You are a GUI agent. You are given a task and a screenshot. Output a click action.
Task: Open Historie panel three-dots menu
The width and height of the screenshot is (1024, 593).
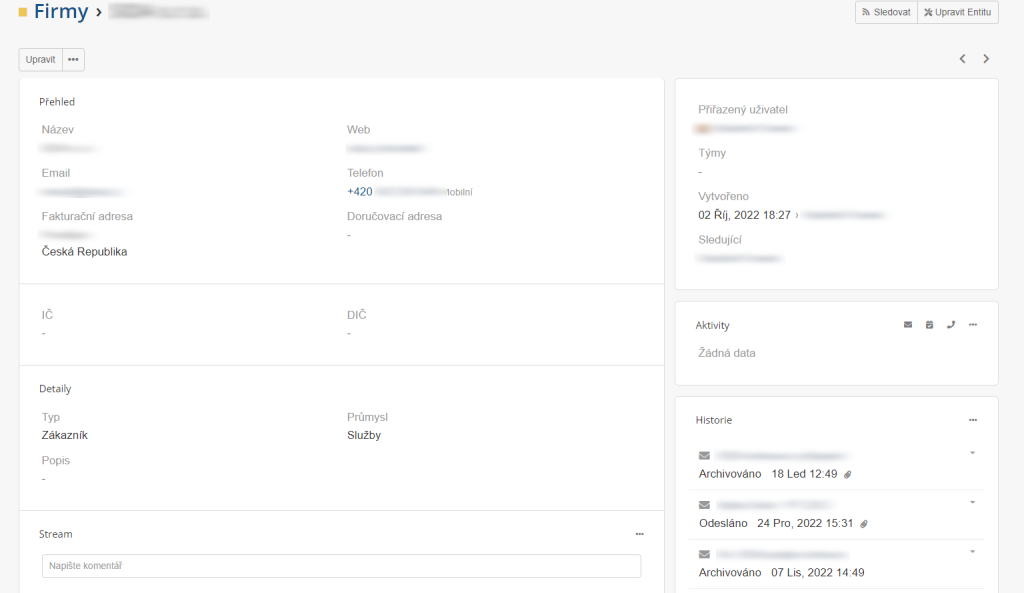973,420
